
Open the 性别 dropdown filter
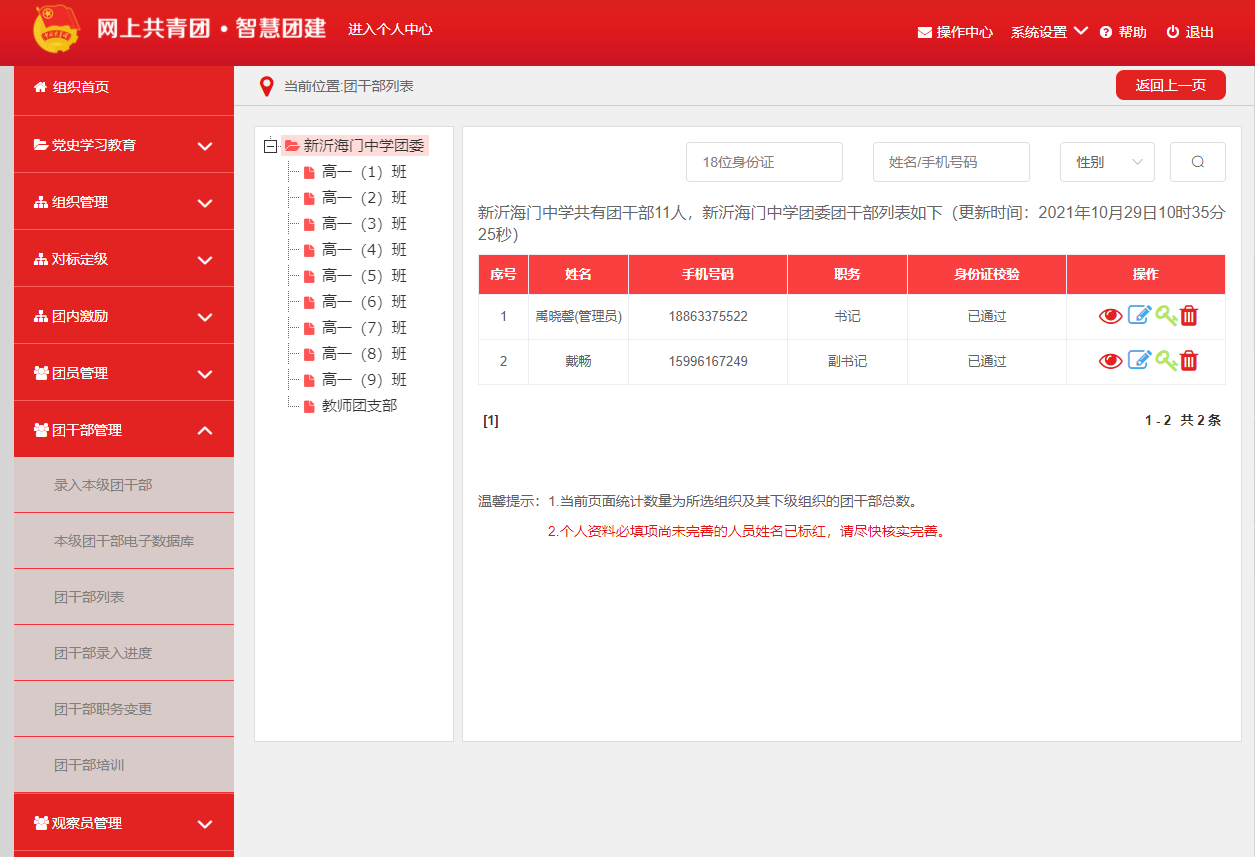tap(1107, 162)
